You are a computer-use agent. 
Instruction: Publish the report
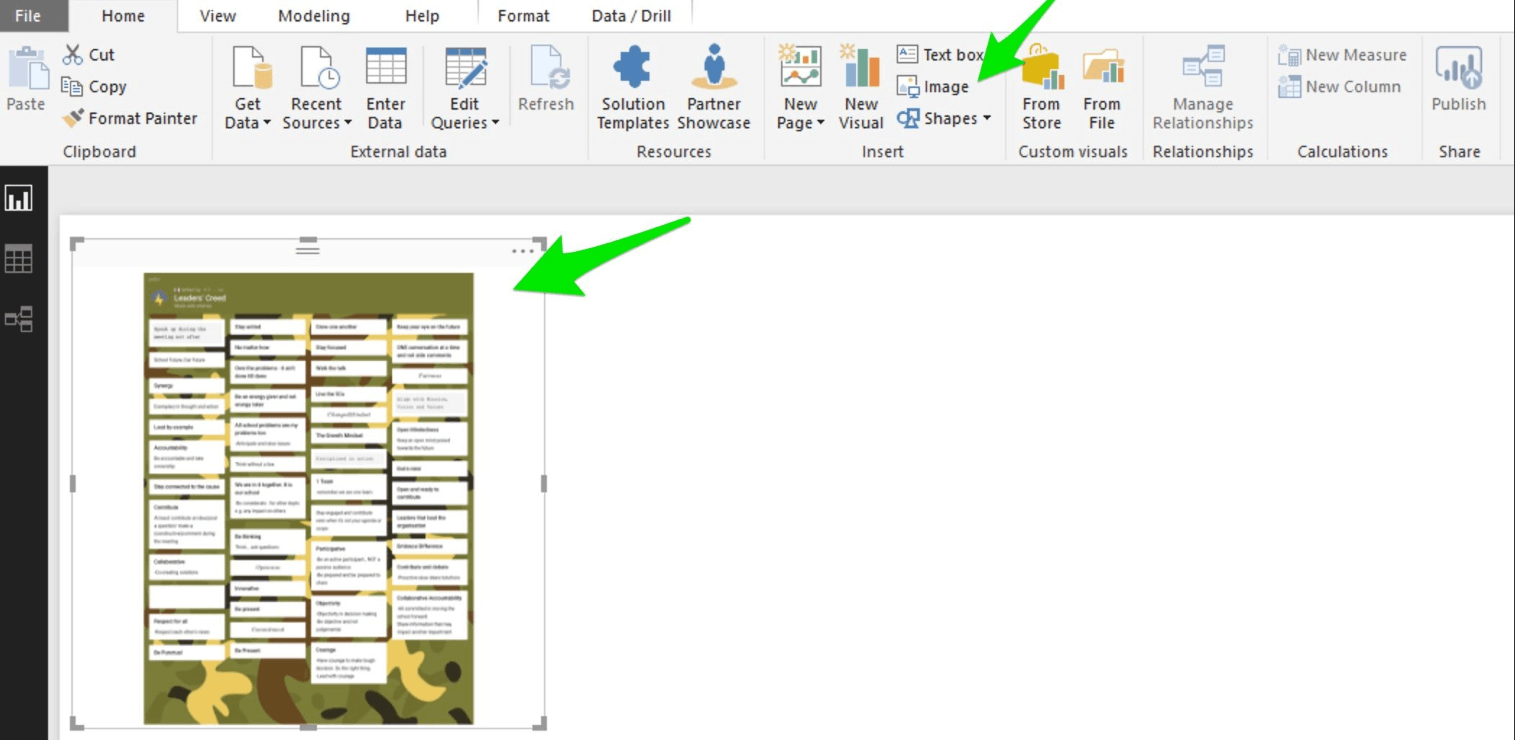pyautogui.click(x=1459, y=80)
